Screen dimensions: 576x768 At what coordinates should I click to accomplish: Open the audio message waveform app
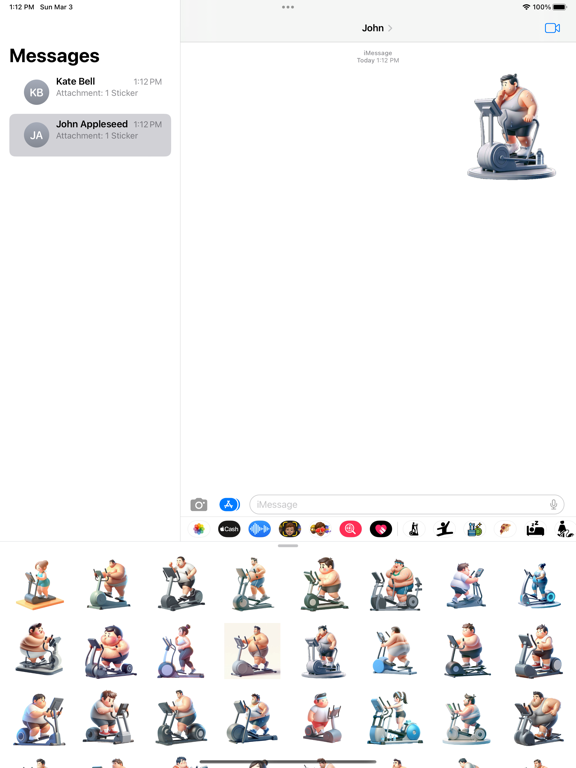point(260,529)
